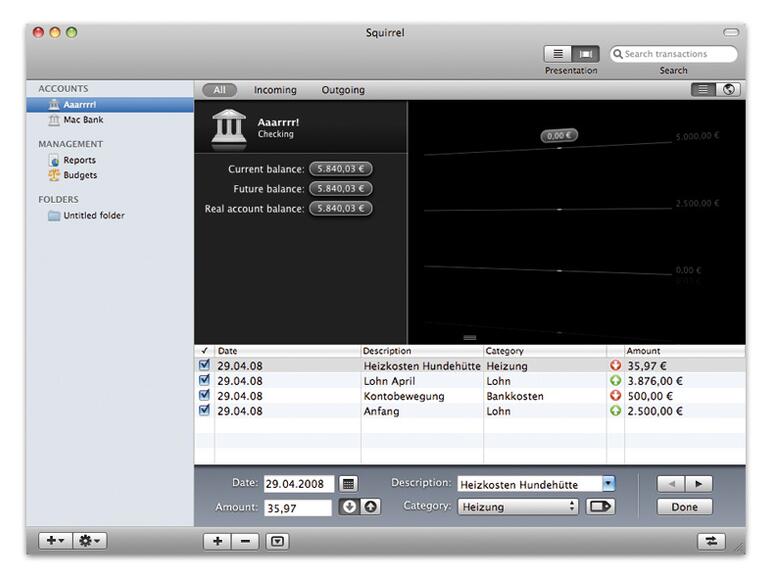Click the outgoing down-arrow amount button
Image resolution: width=770 pixels, height=578 pixels.
(349, 507)
